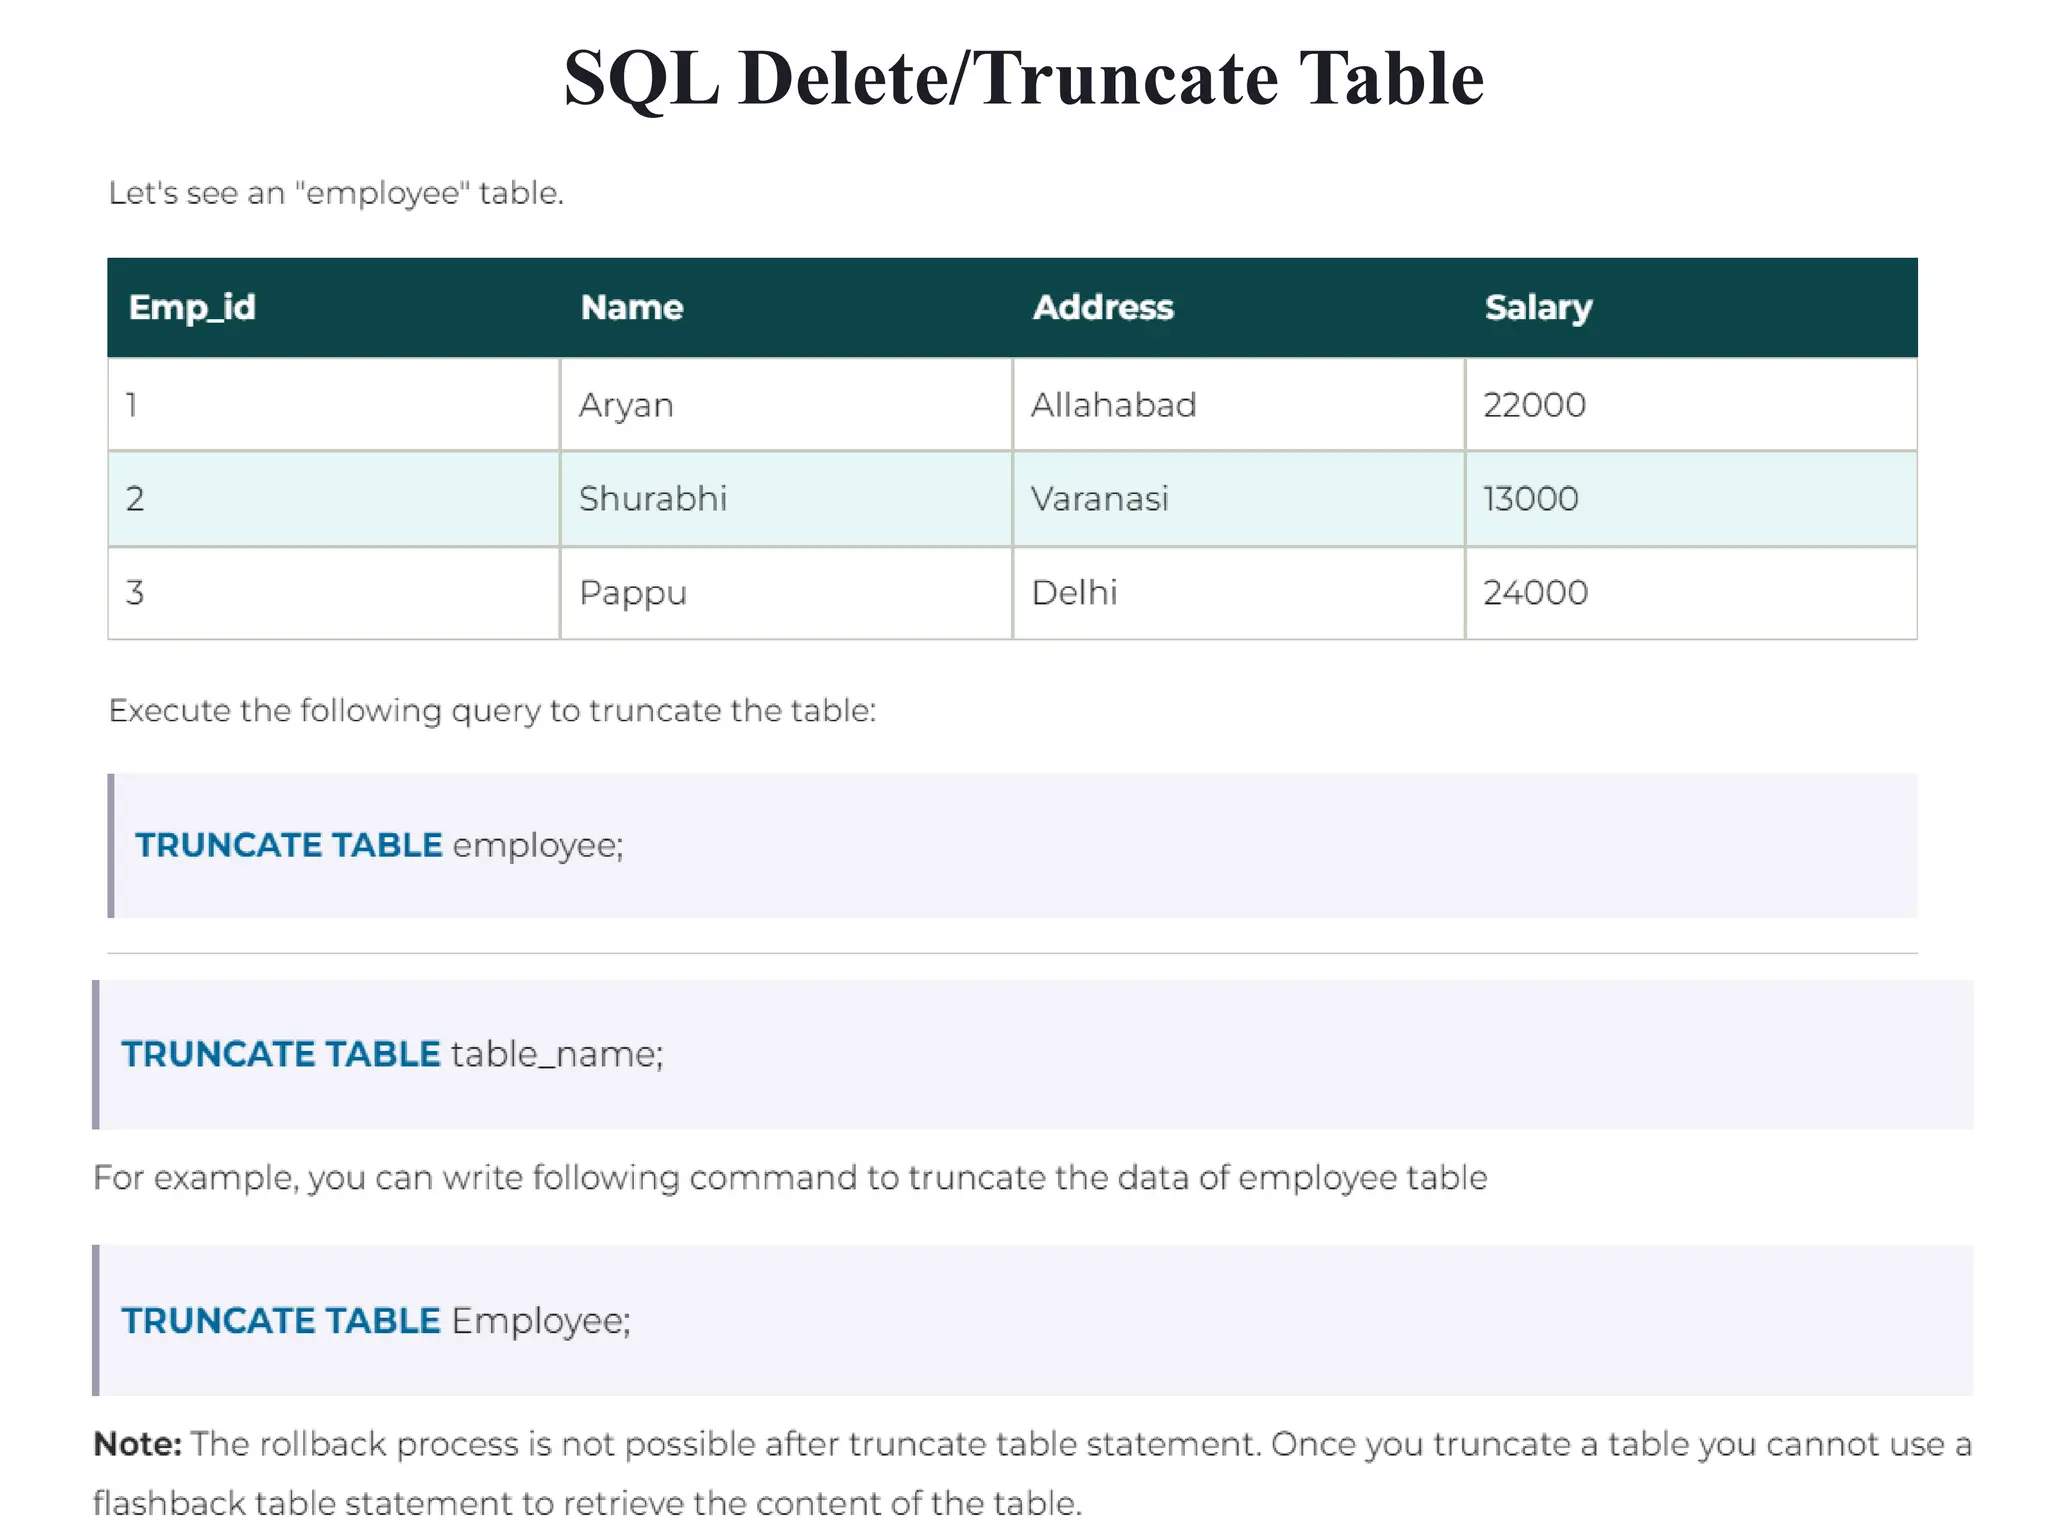Viewport: 2048px width, 1536px height.
Task: Select the Emp_id cell of the Pappu row
Action: pyautogui.click(x=333, y=592)
